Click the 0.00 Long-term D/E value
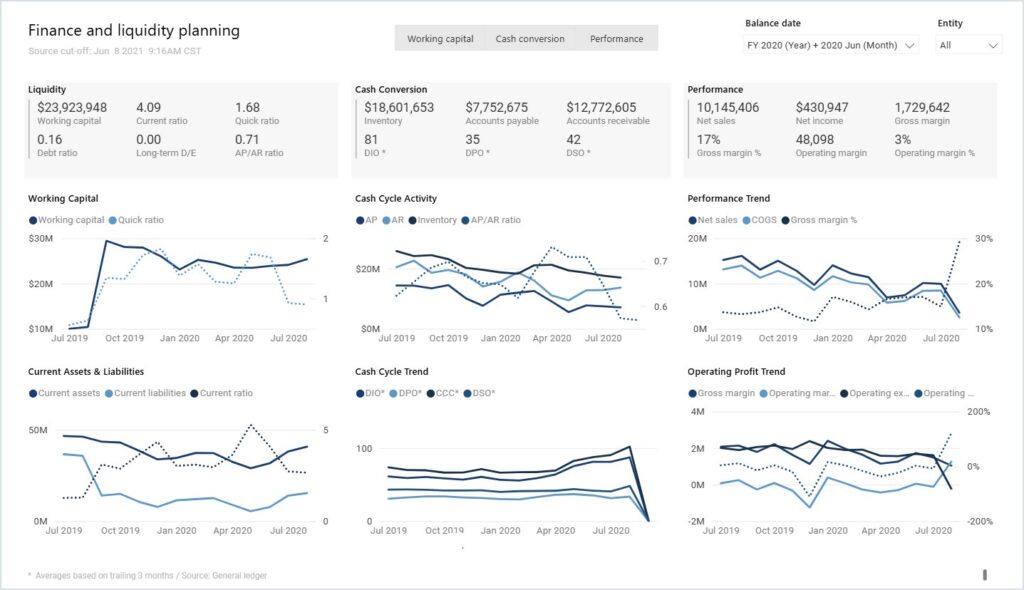The image size is (1024, 590). pos(148,140)
